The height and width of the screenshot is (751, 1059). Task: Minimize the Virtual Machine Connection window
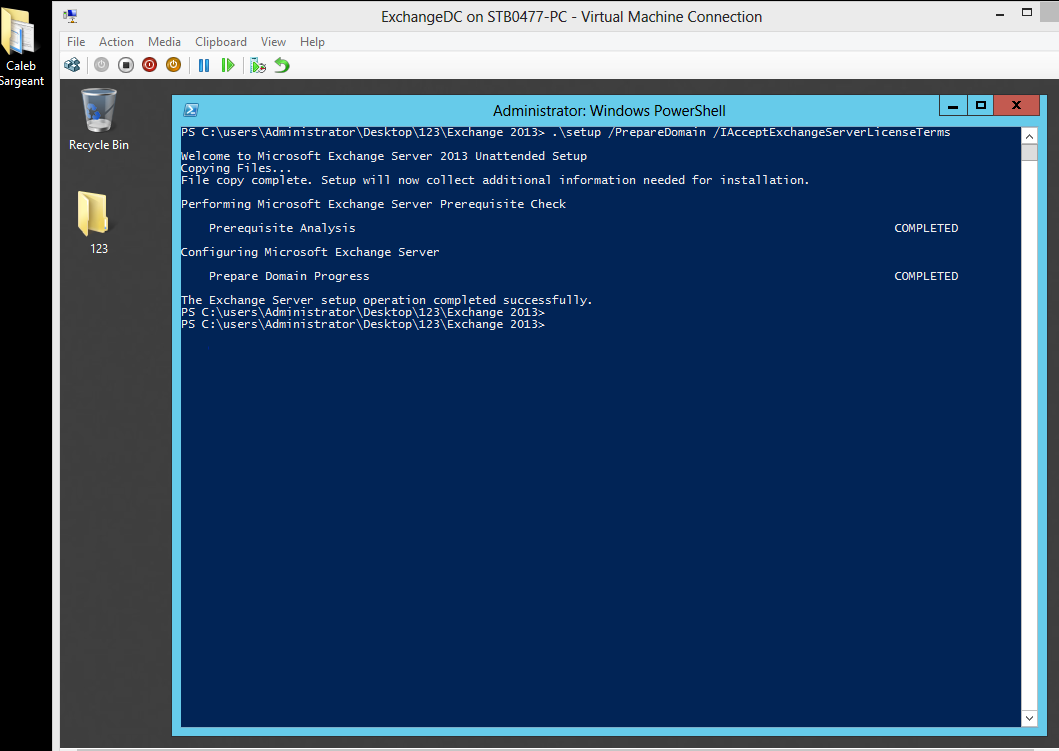(x=1000, y=14)
